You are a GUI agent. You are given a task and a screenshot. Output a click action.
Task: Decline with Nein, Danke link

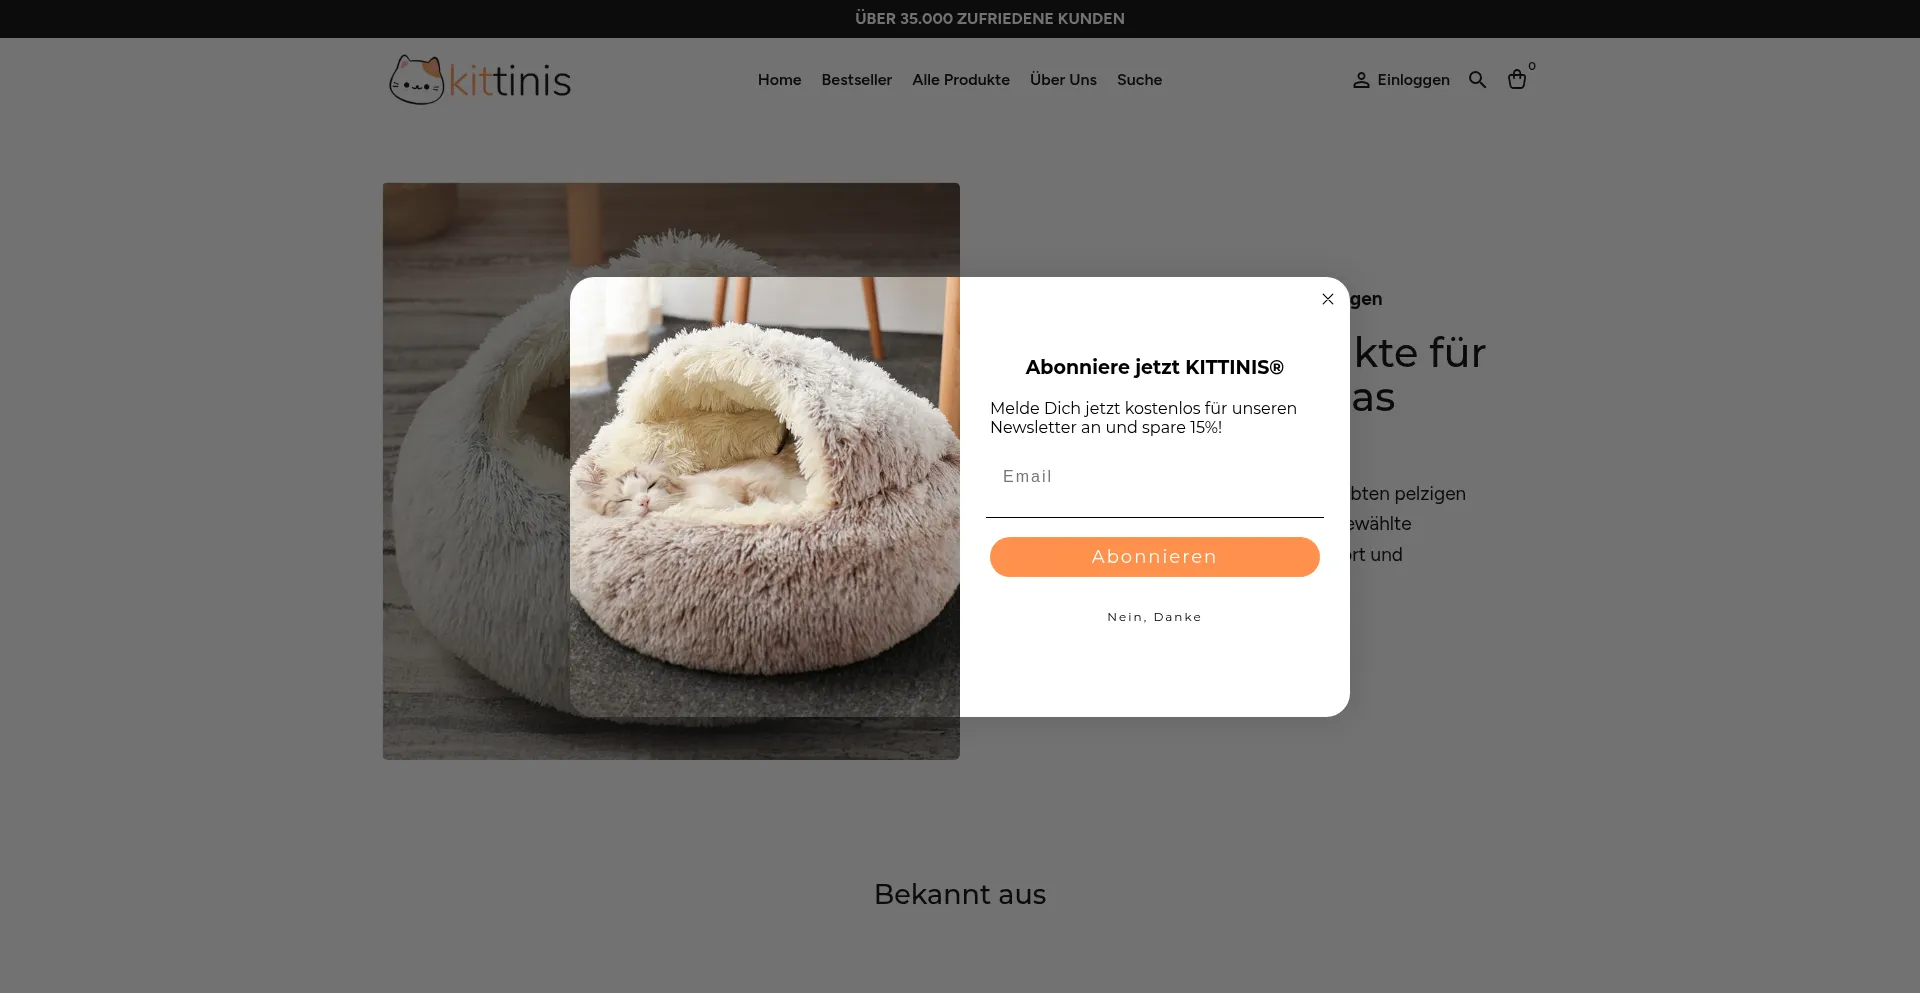coord(1154,617)
